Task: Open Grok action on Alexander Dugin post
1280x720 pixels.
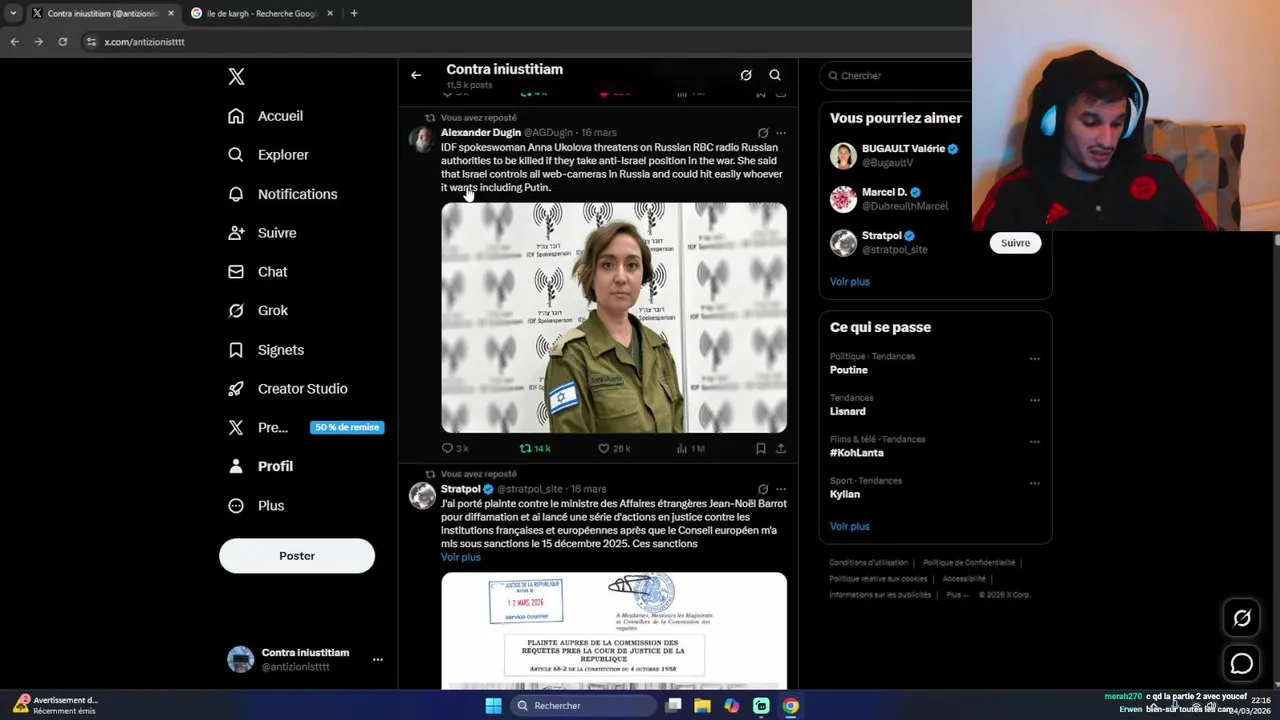Action: (x=763, y=133)
